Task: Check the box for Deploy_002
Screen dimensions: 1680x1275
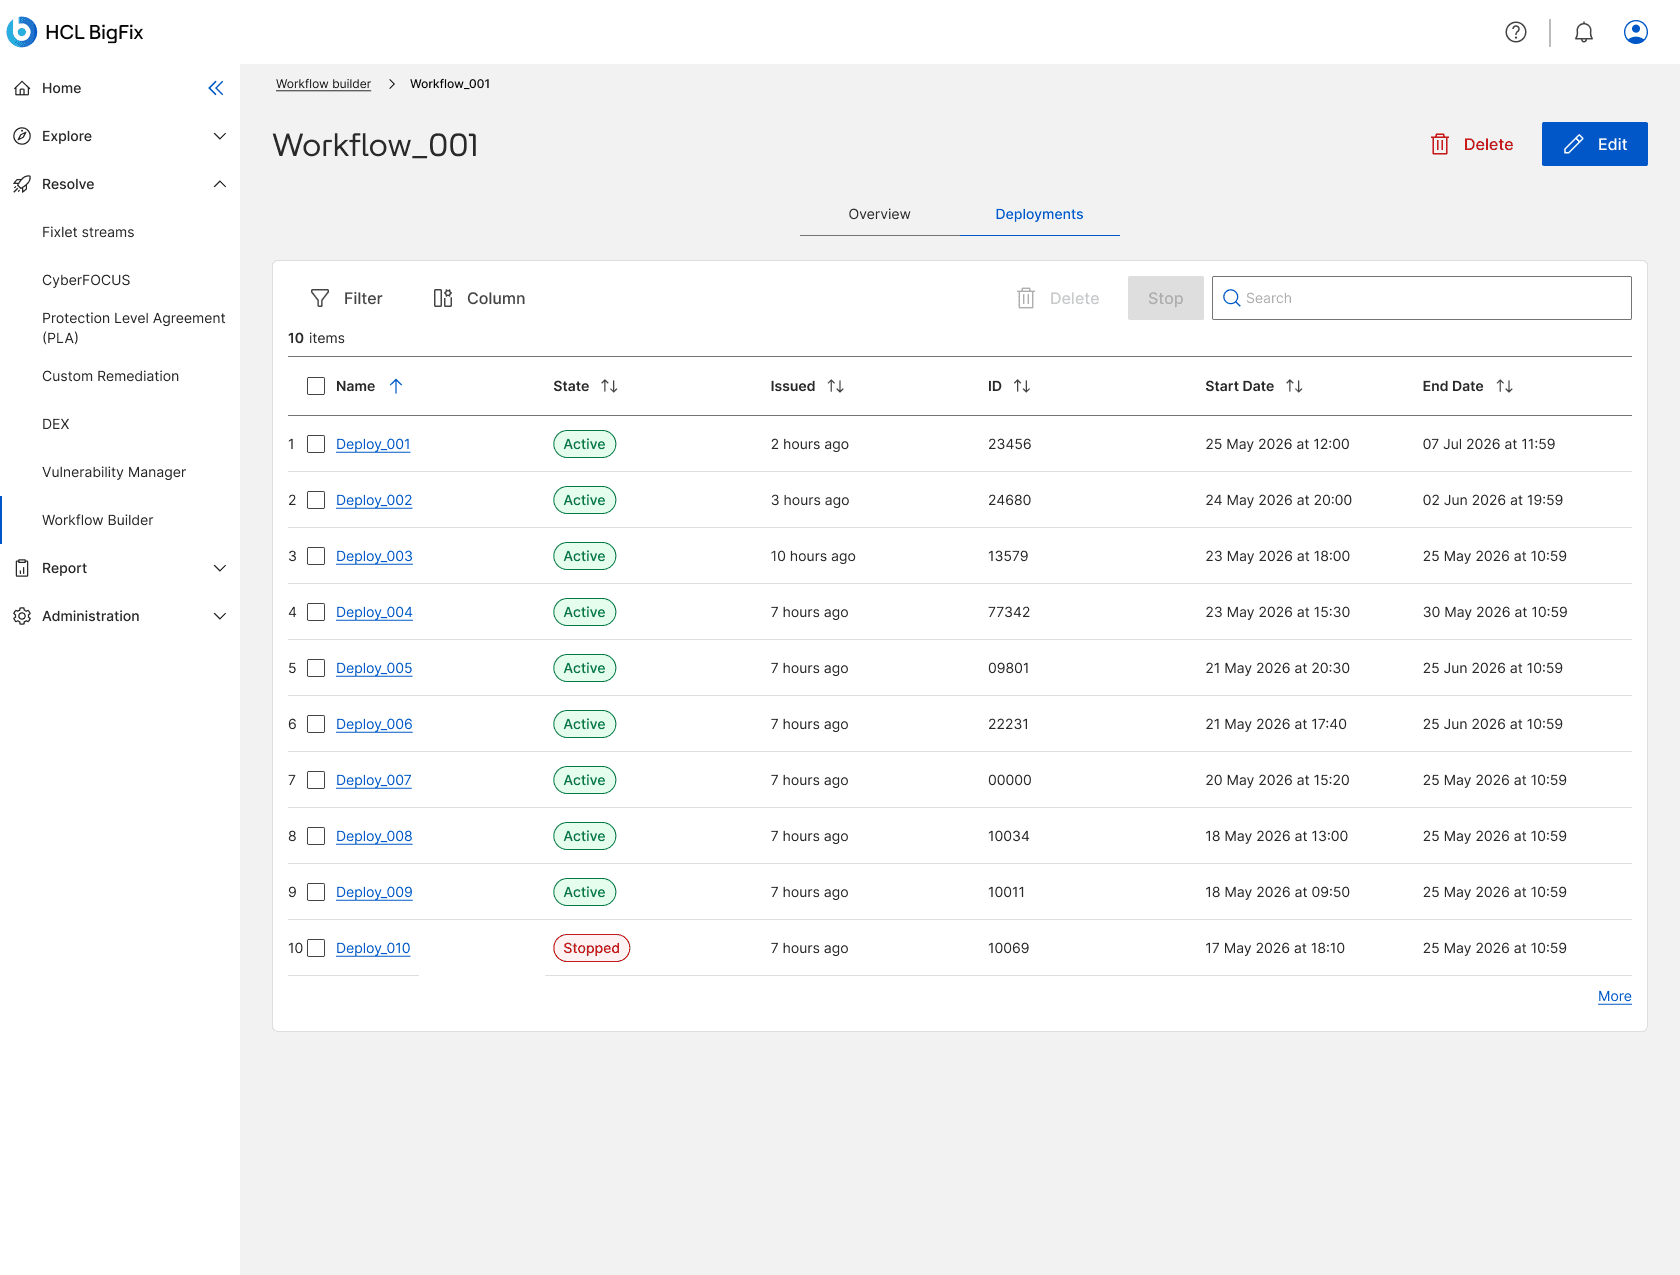Action: (x=316, y=500)
